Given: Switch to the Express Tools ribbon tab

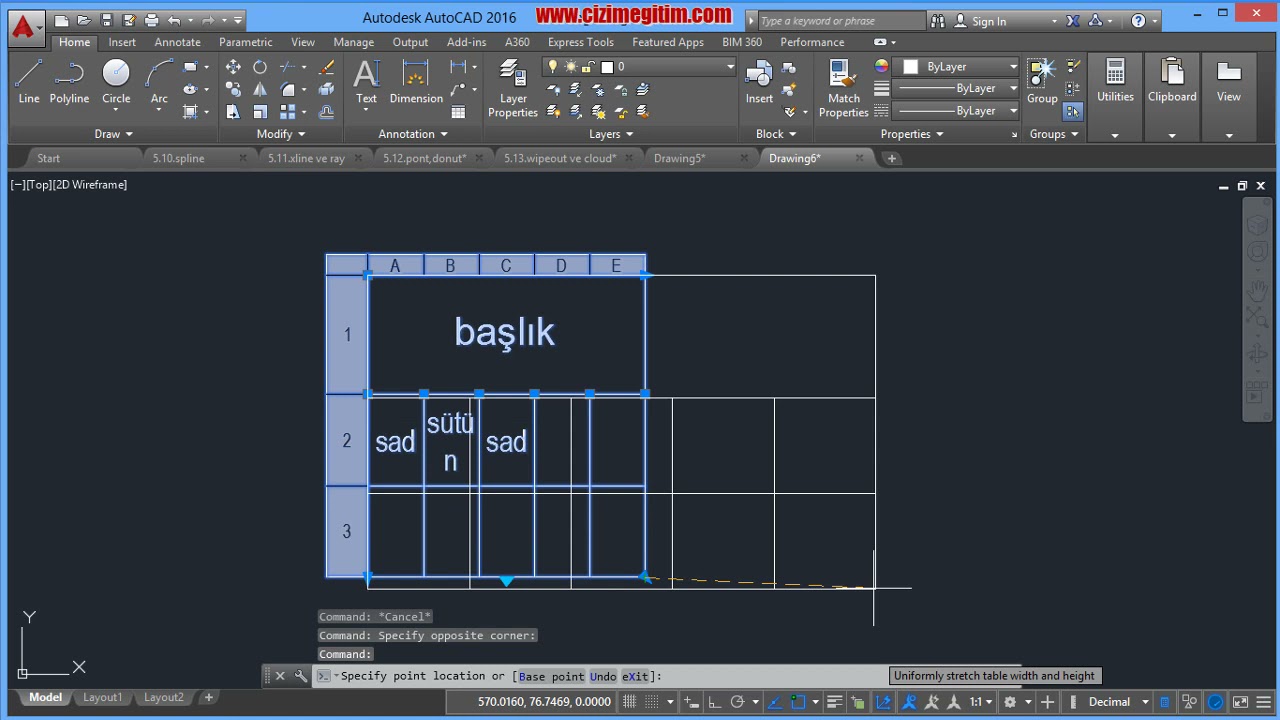Looking at the screenshot, I should 580,42.
